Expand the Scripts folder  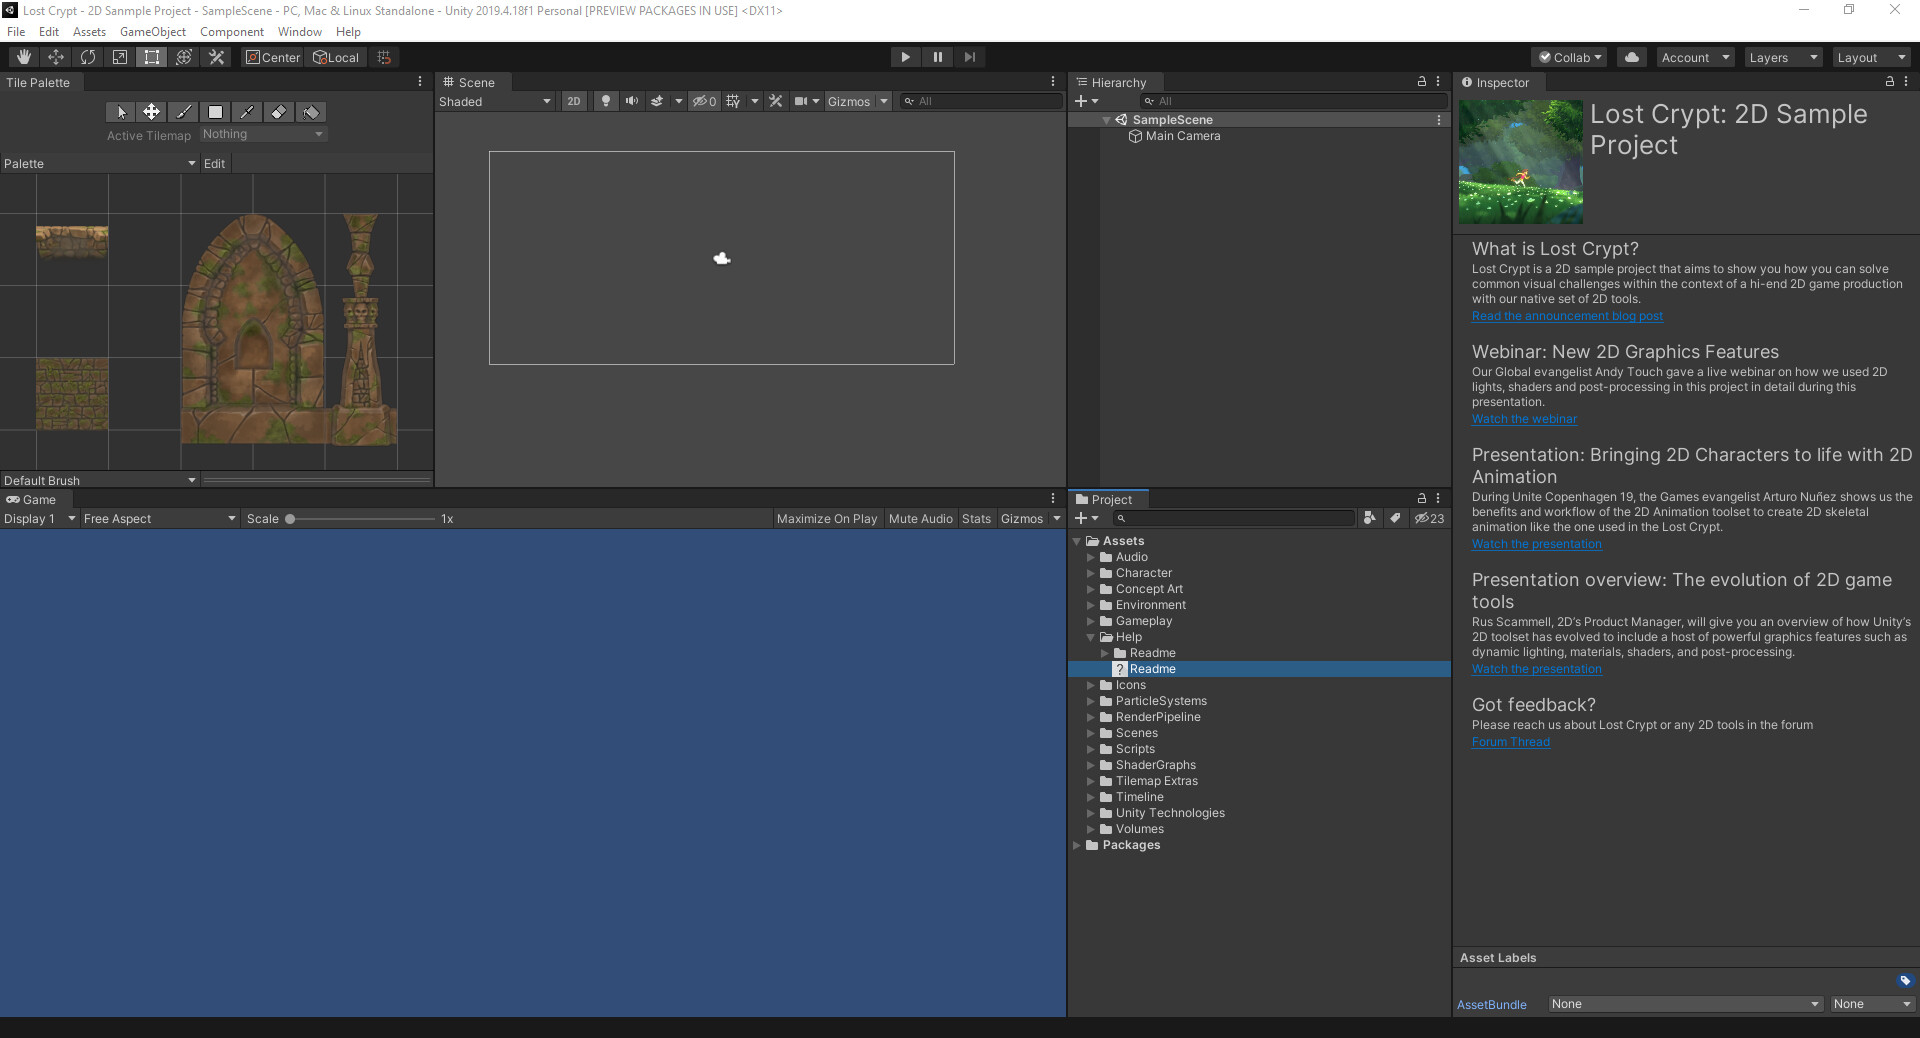[1091, 748]
